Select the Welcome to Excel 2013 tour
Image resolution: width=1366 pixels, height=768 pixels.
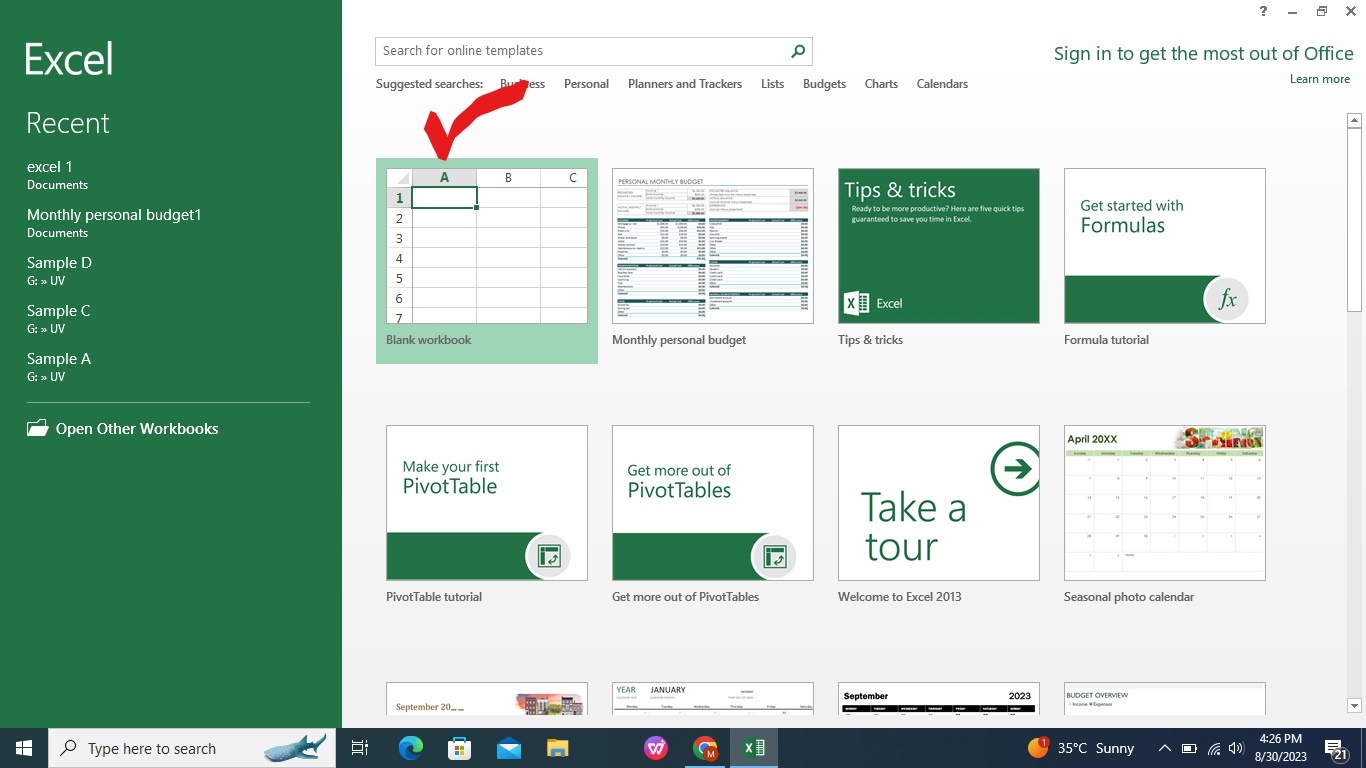click(938, 502)
